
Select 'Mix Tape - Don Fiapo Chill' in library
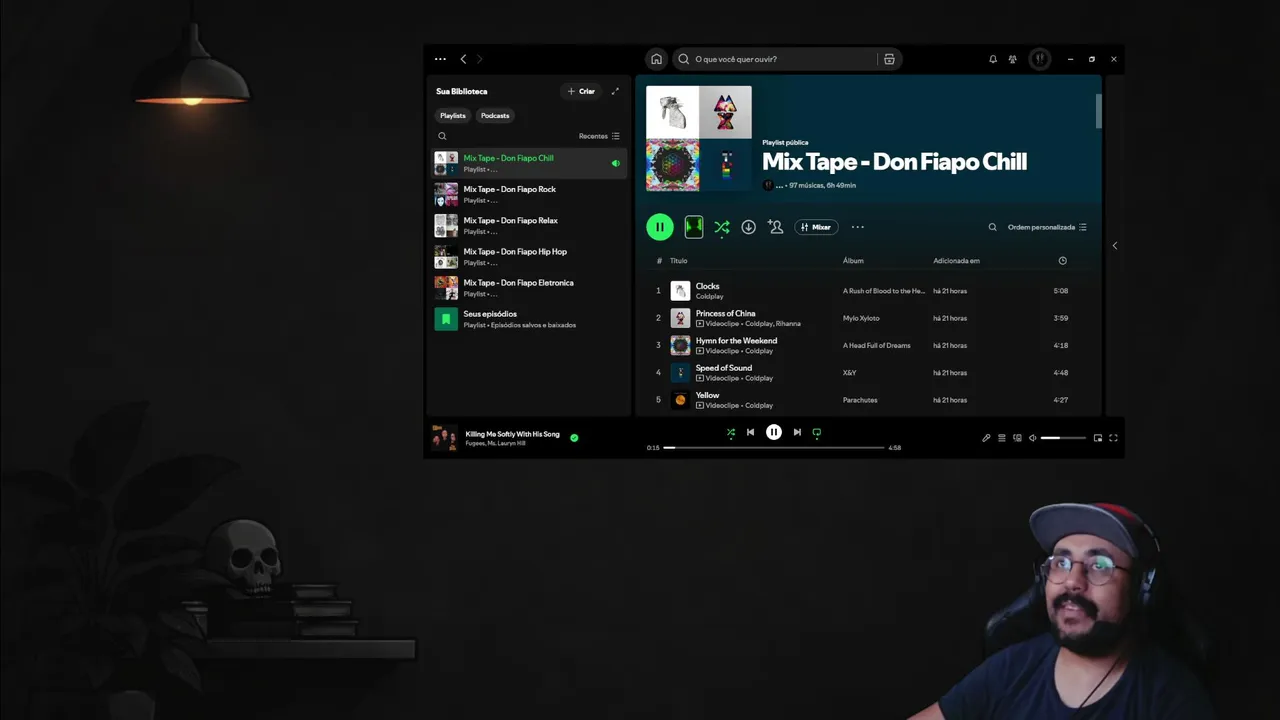coord(529,163)
